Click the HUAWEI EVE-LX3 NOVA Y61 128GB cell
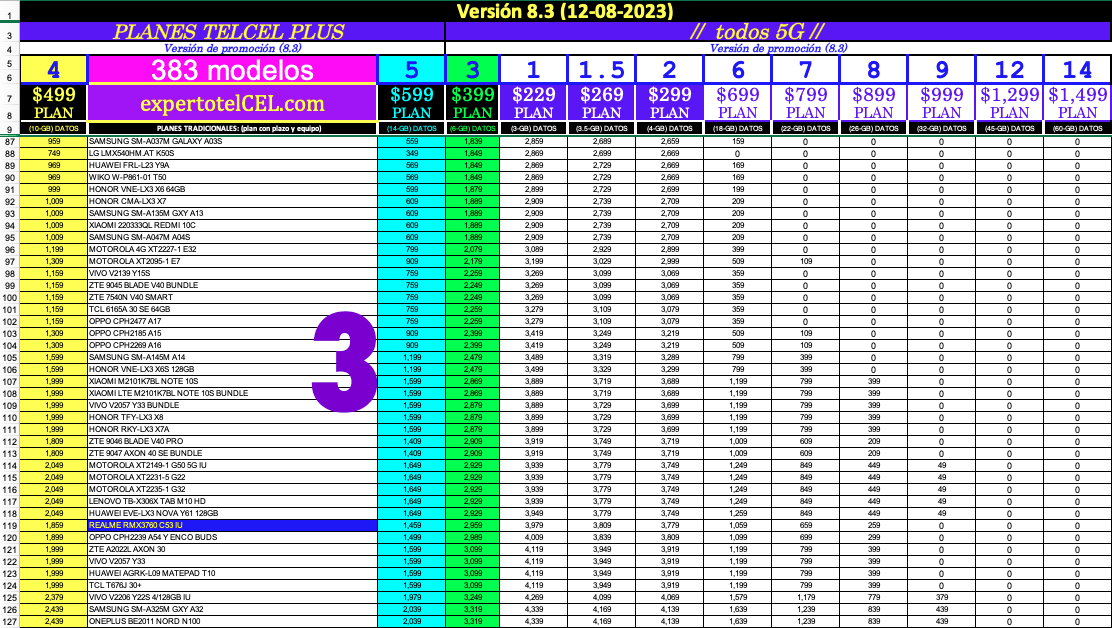The image size is (1112, 628). point(232,514)
